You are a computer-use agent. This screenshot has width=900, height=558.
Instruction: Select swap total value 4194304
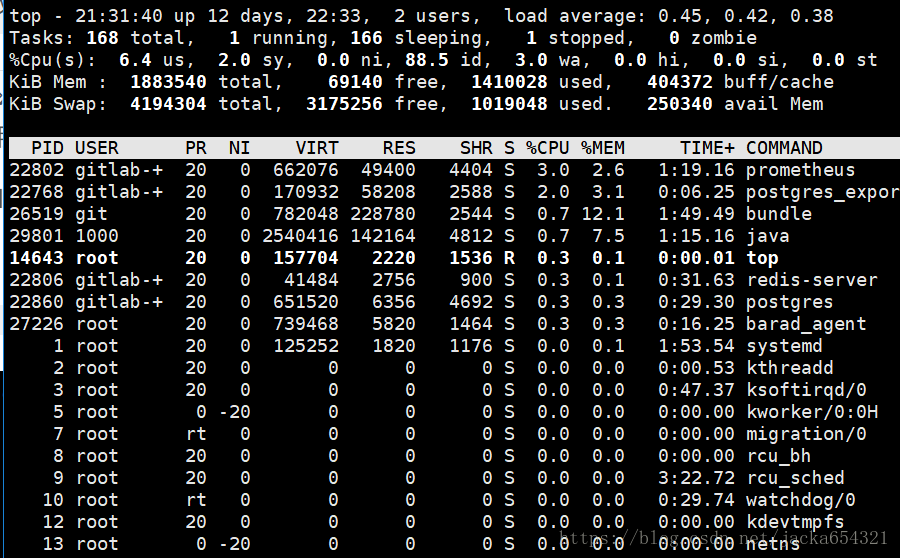(168, 104)
